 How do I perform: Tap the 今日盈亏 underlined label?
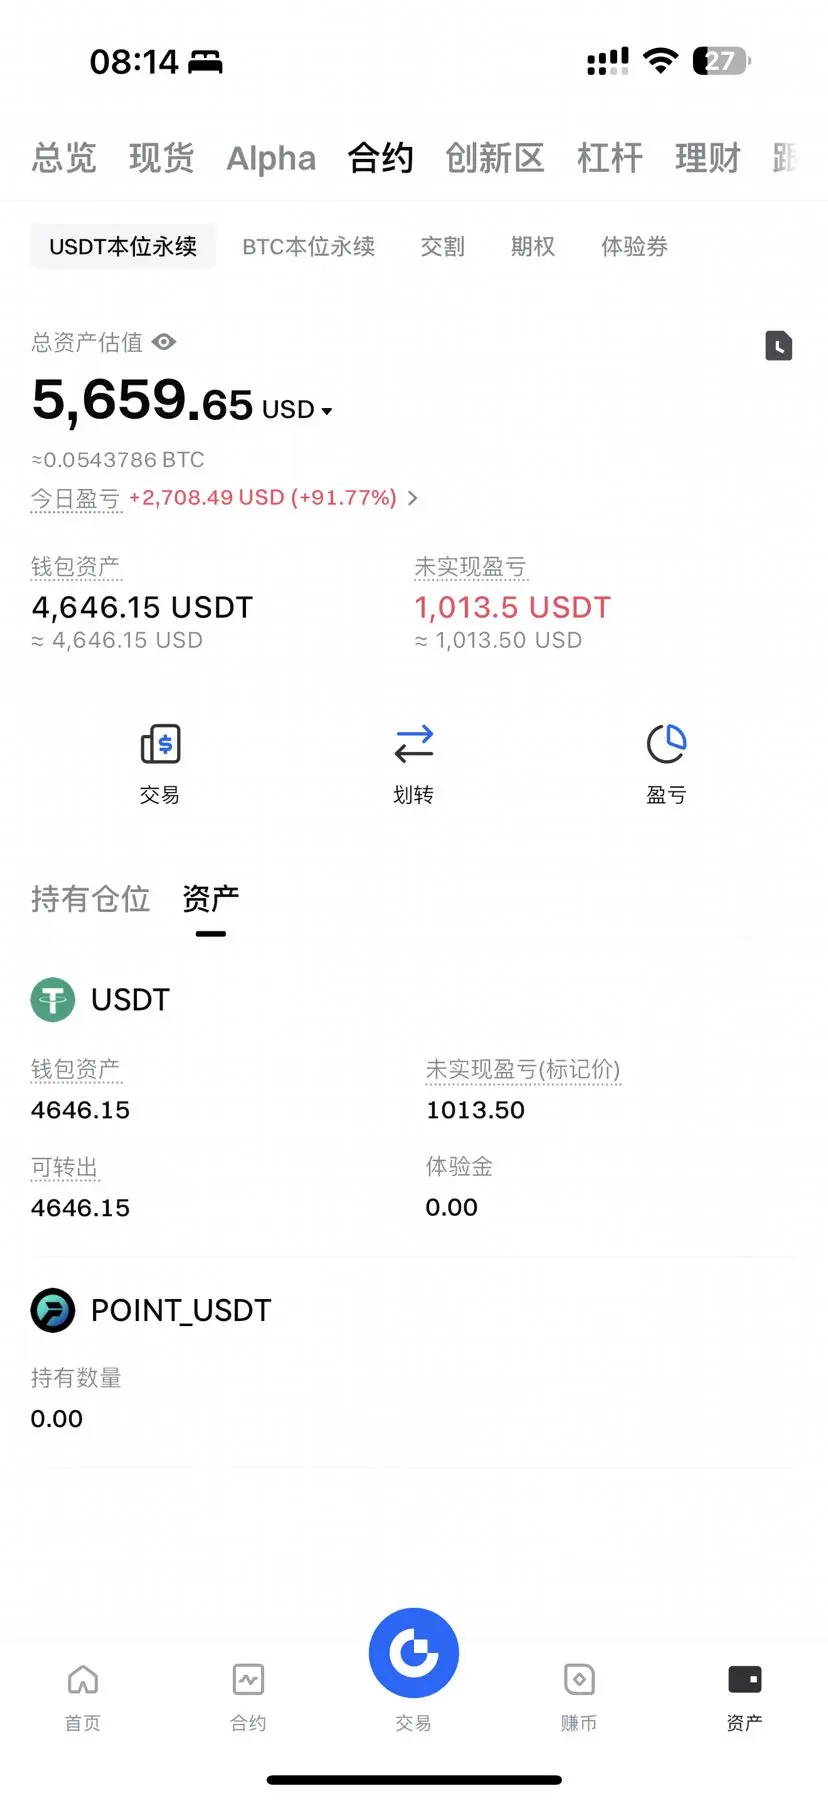pyautogui.click(x=76, y=499)
